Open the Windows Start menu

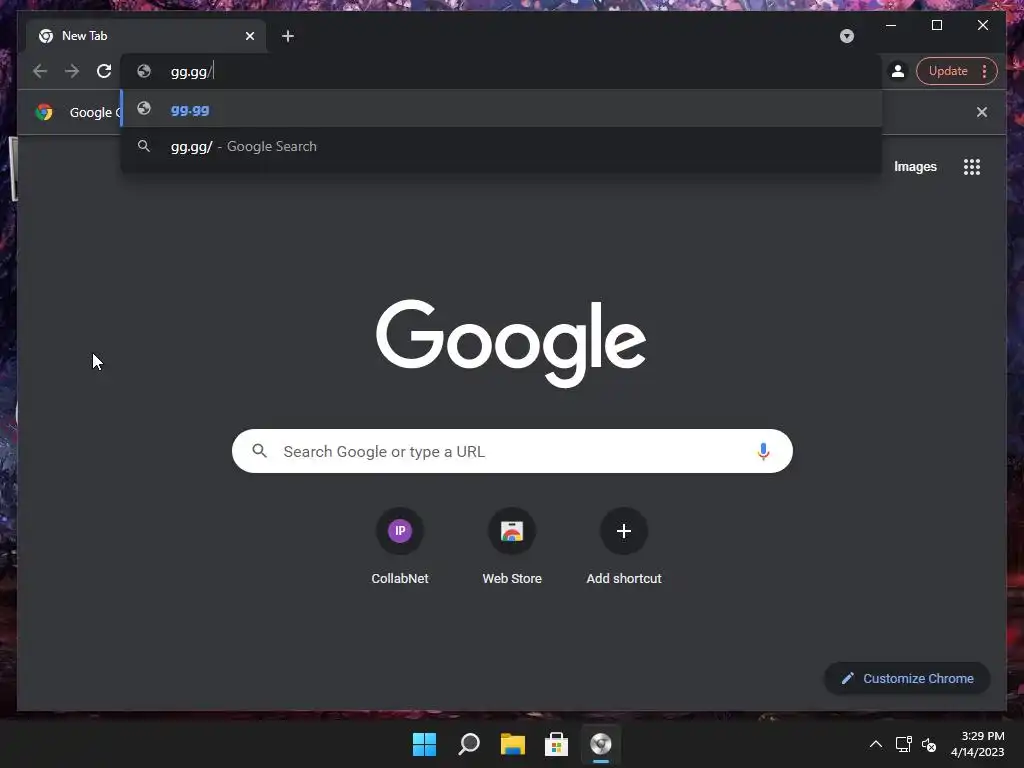click(424, 744)
